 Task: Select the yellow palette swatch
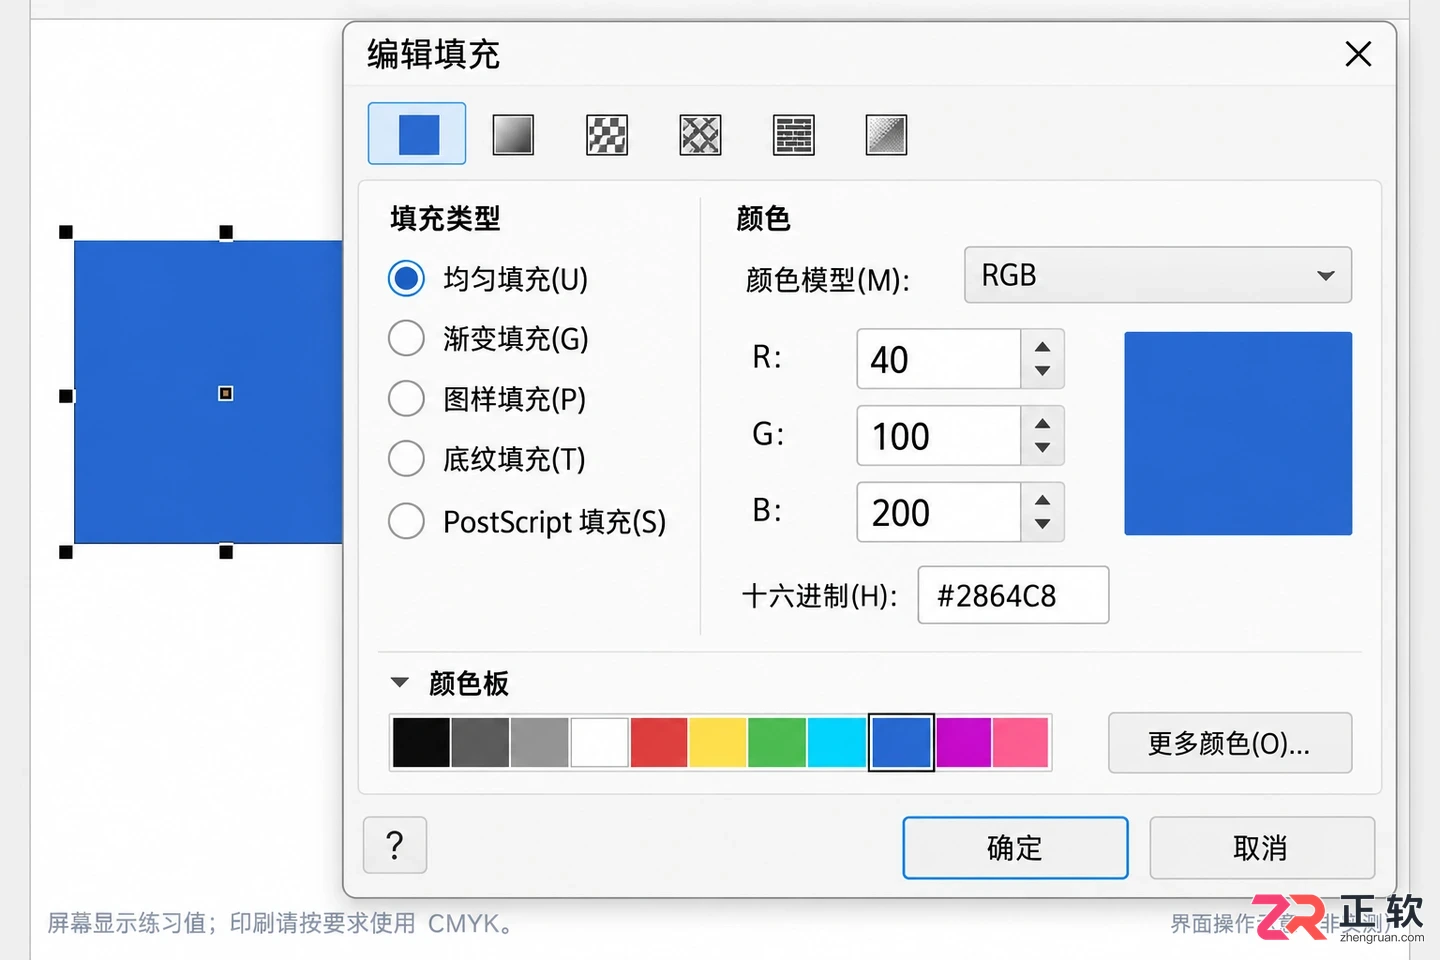tap(718, 742)
